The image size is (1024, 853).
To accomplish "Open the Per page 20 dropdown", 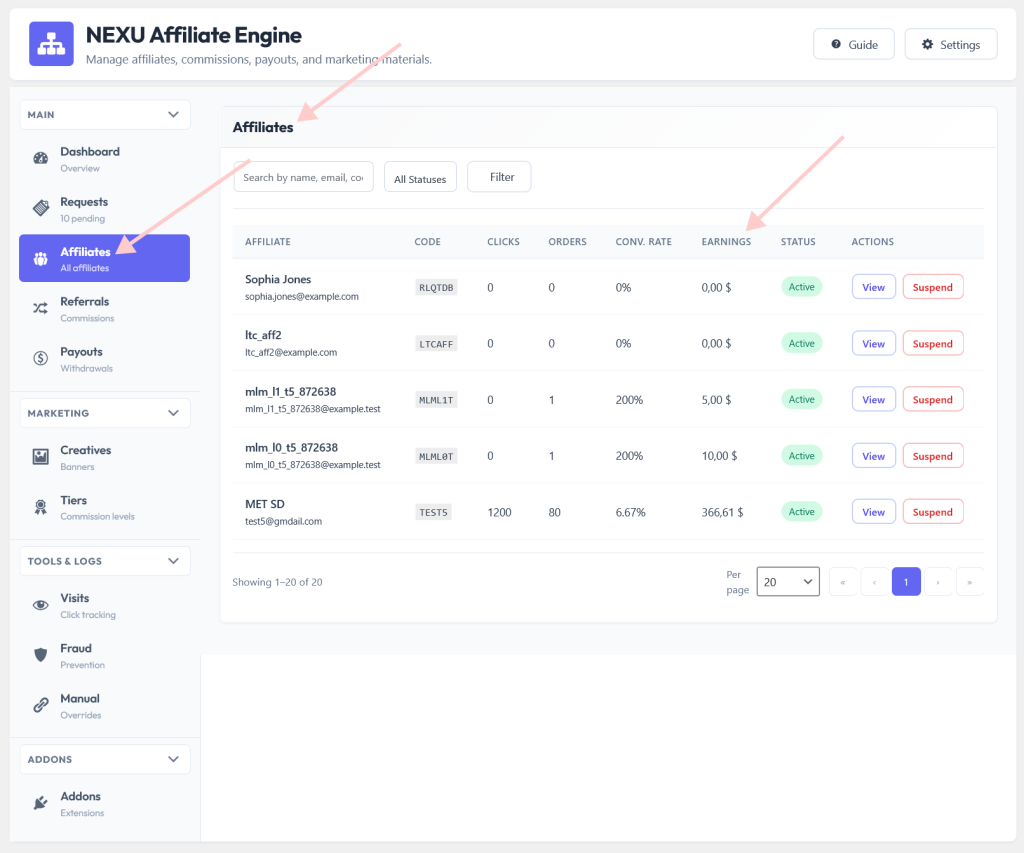I will point(788,581).
